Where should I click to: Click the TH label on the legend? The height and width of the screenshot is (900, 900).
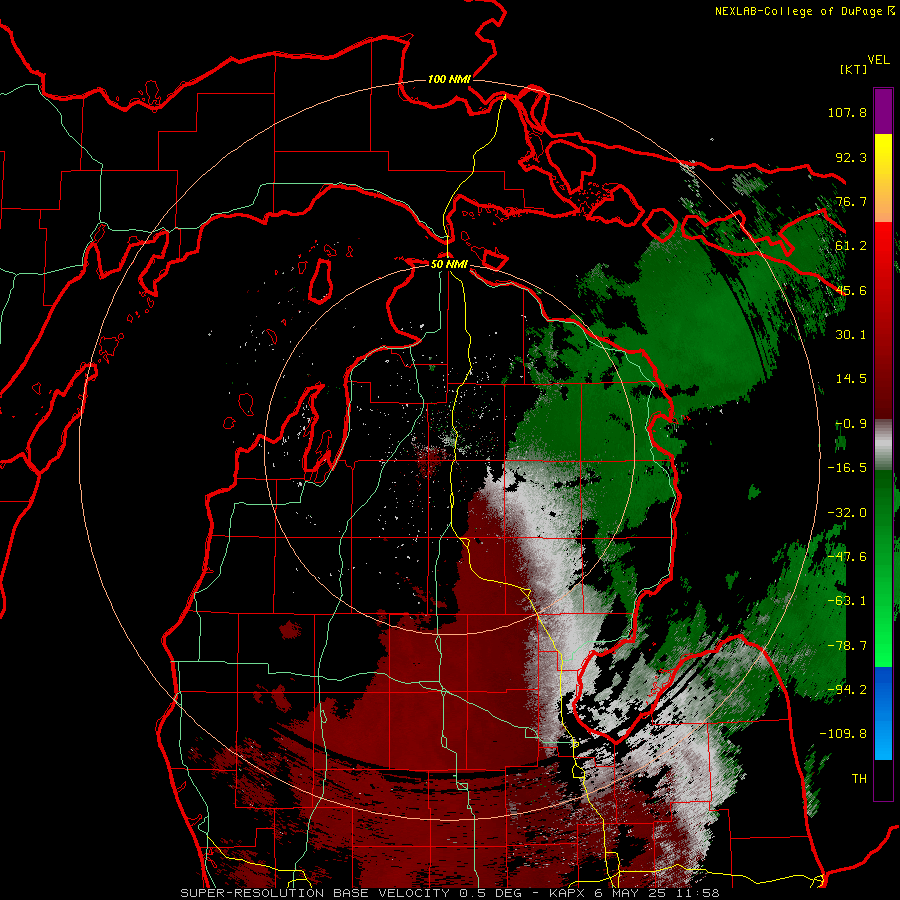[859, 779]
